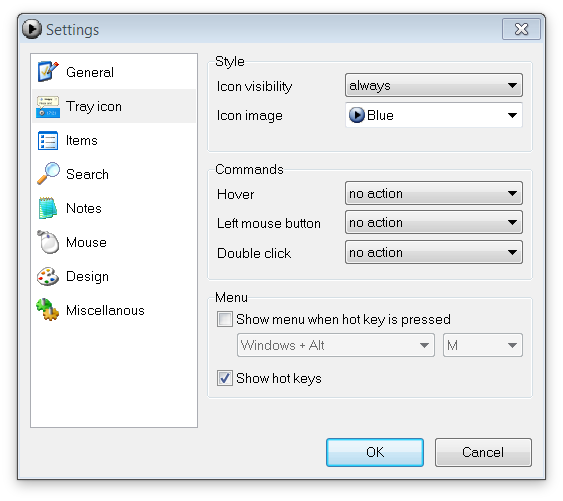Click the Icon image label
The height and width of the screenshot is (501, 563).
click(x=250, y=116)
